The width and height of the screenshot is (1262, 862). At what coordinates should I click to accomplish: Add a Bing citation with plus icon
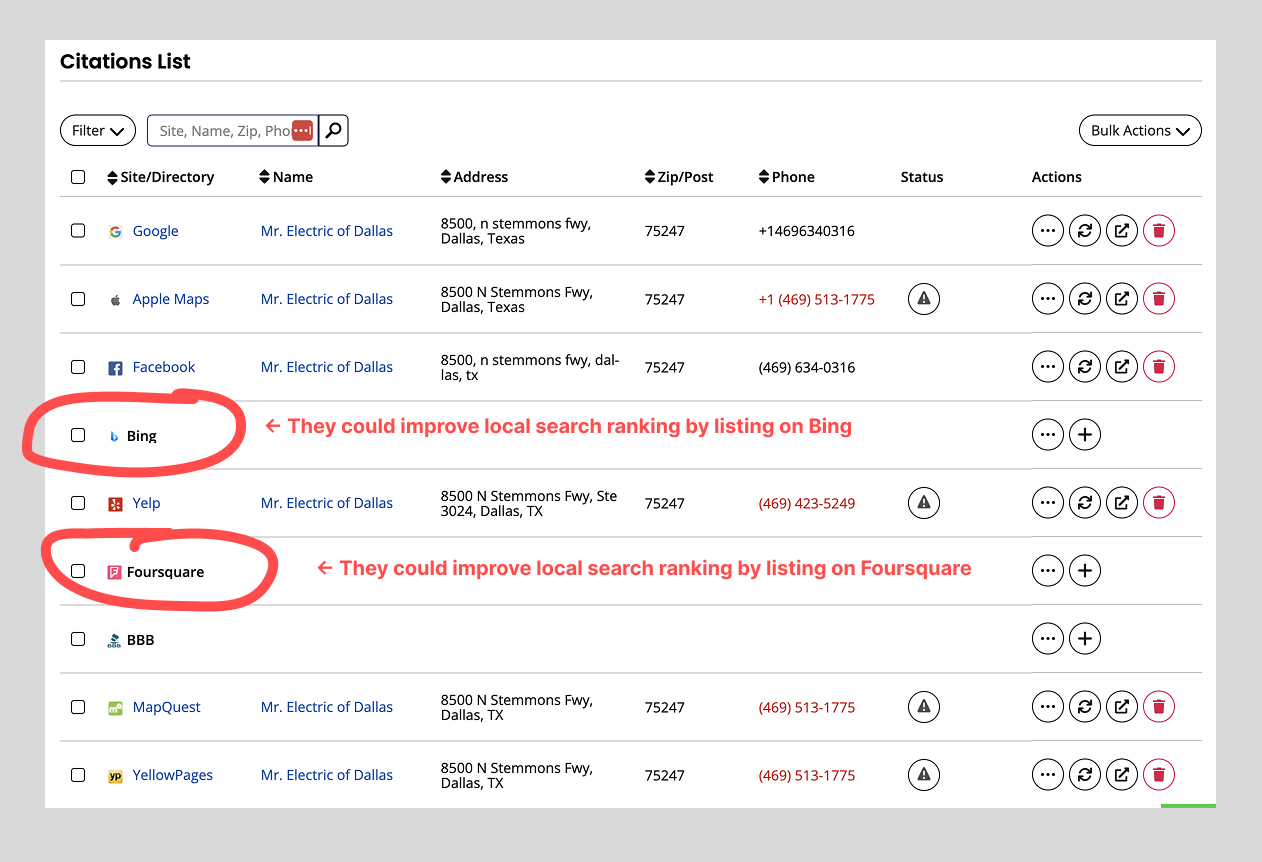(x=1085, y=435)
